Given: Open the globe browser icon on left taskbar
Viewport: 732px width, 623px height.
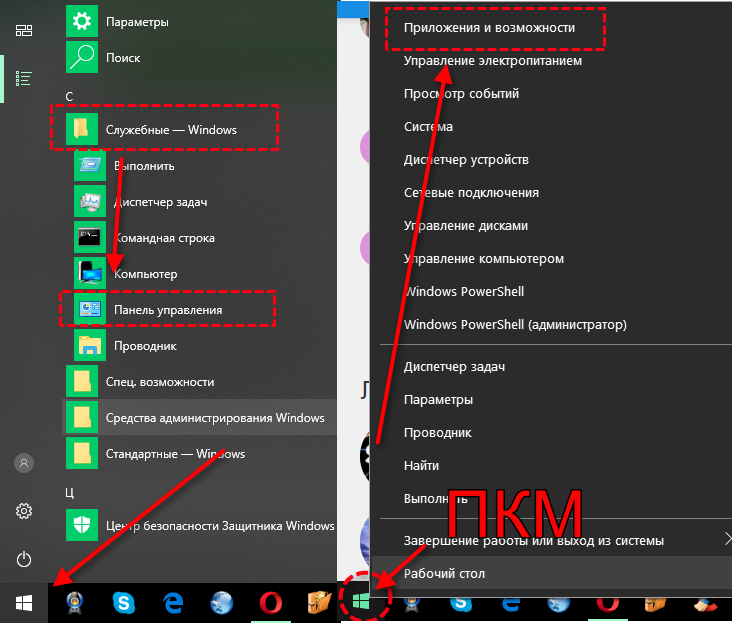Looking at the screenshot, I should tap(221, 603).
